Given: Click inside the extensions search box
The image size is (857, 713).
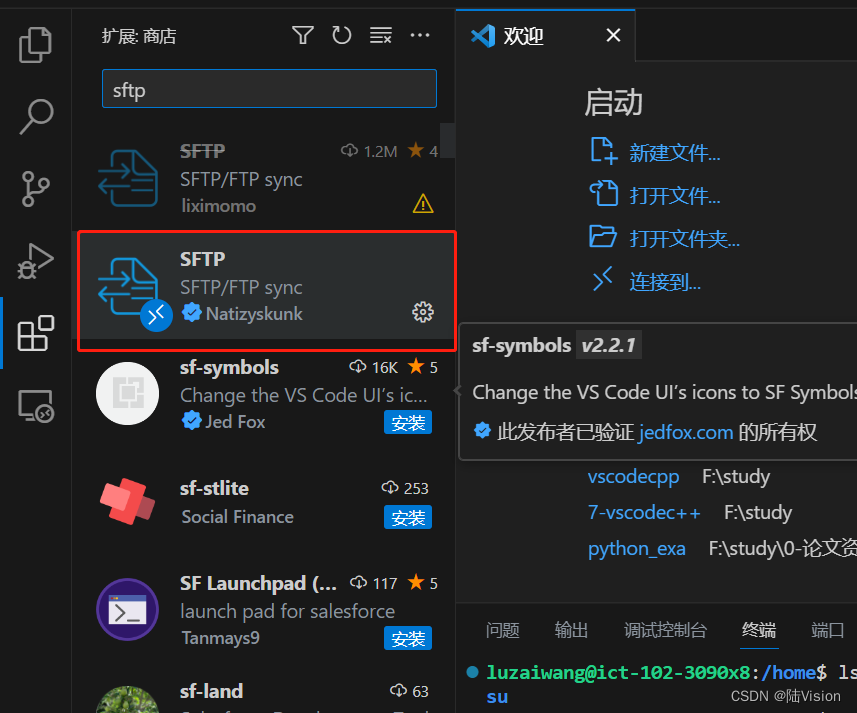Looking at the screenshot, I should pos(268,88).
